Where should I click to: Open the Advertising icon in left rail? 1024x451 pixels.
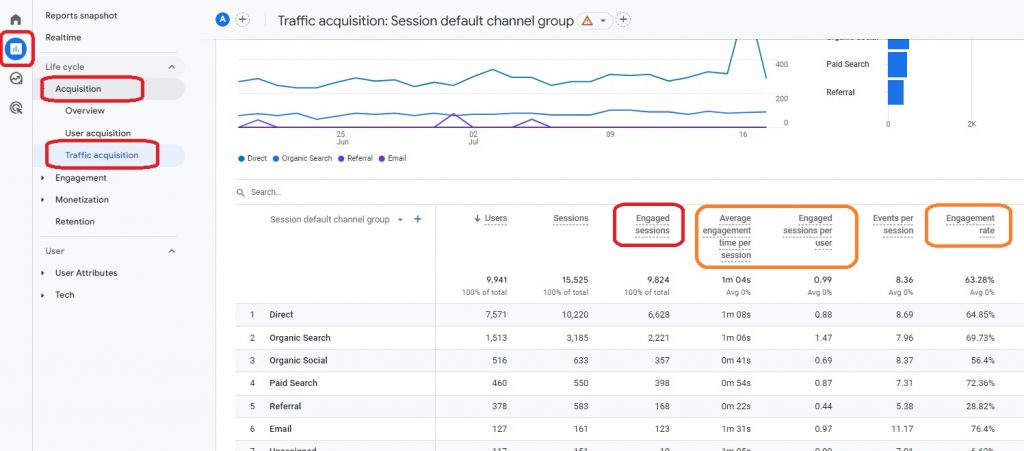pyautogui.click(x=16, y=108)
